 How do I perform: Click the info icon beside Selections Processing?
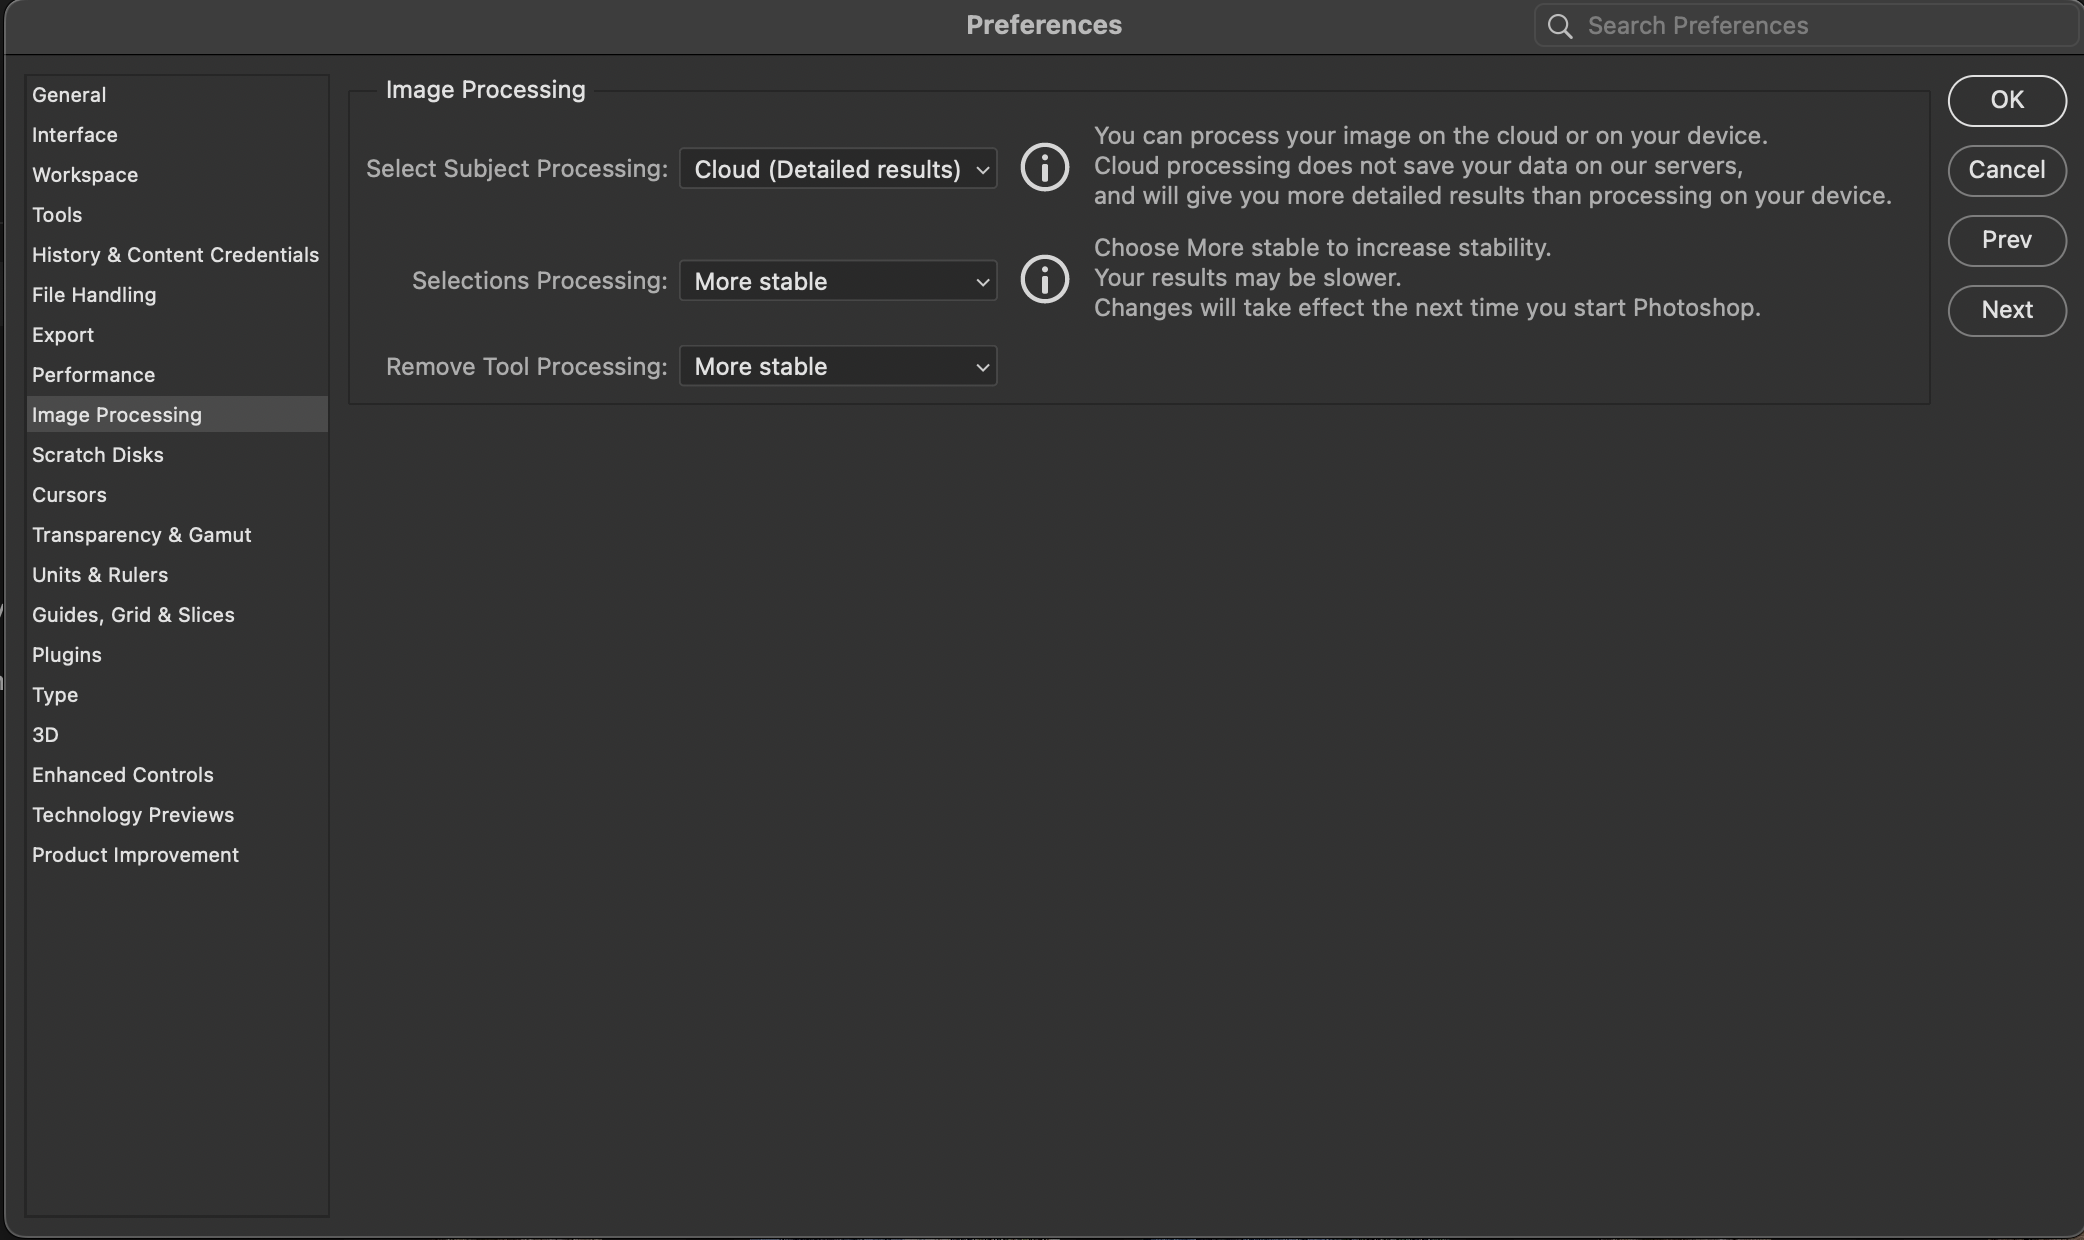coord(1044,280)
